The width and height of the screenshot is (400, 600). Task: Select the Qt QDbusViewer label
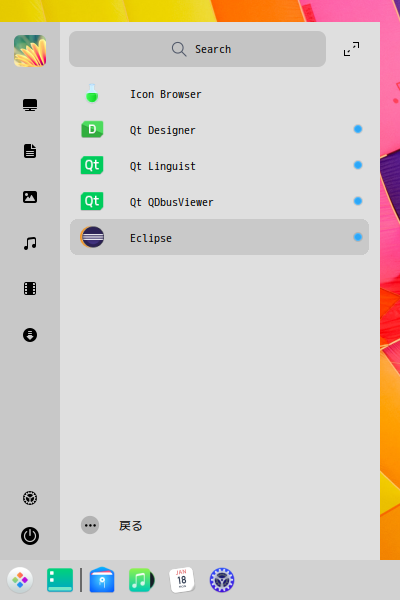(x=171, y=202)
